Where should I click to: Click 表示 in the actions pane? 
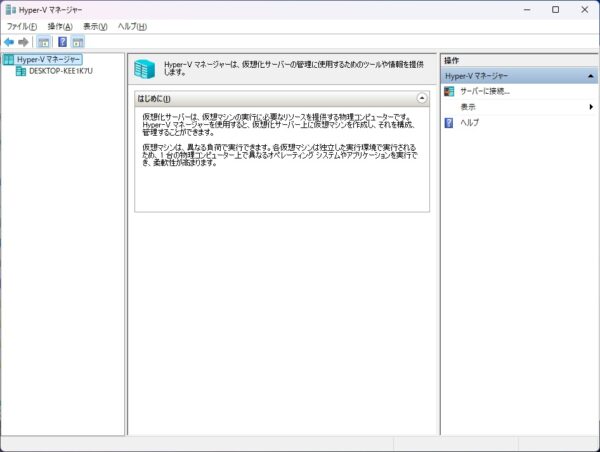click(468, 107)
